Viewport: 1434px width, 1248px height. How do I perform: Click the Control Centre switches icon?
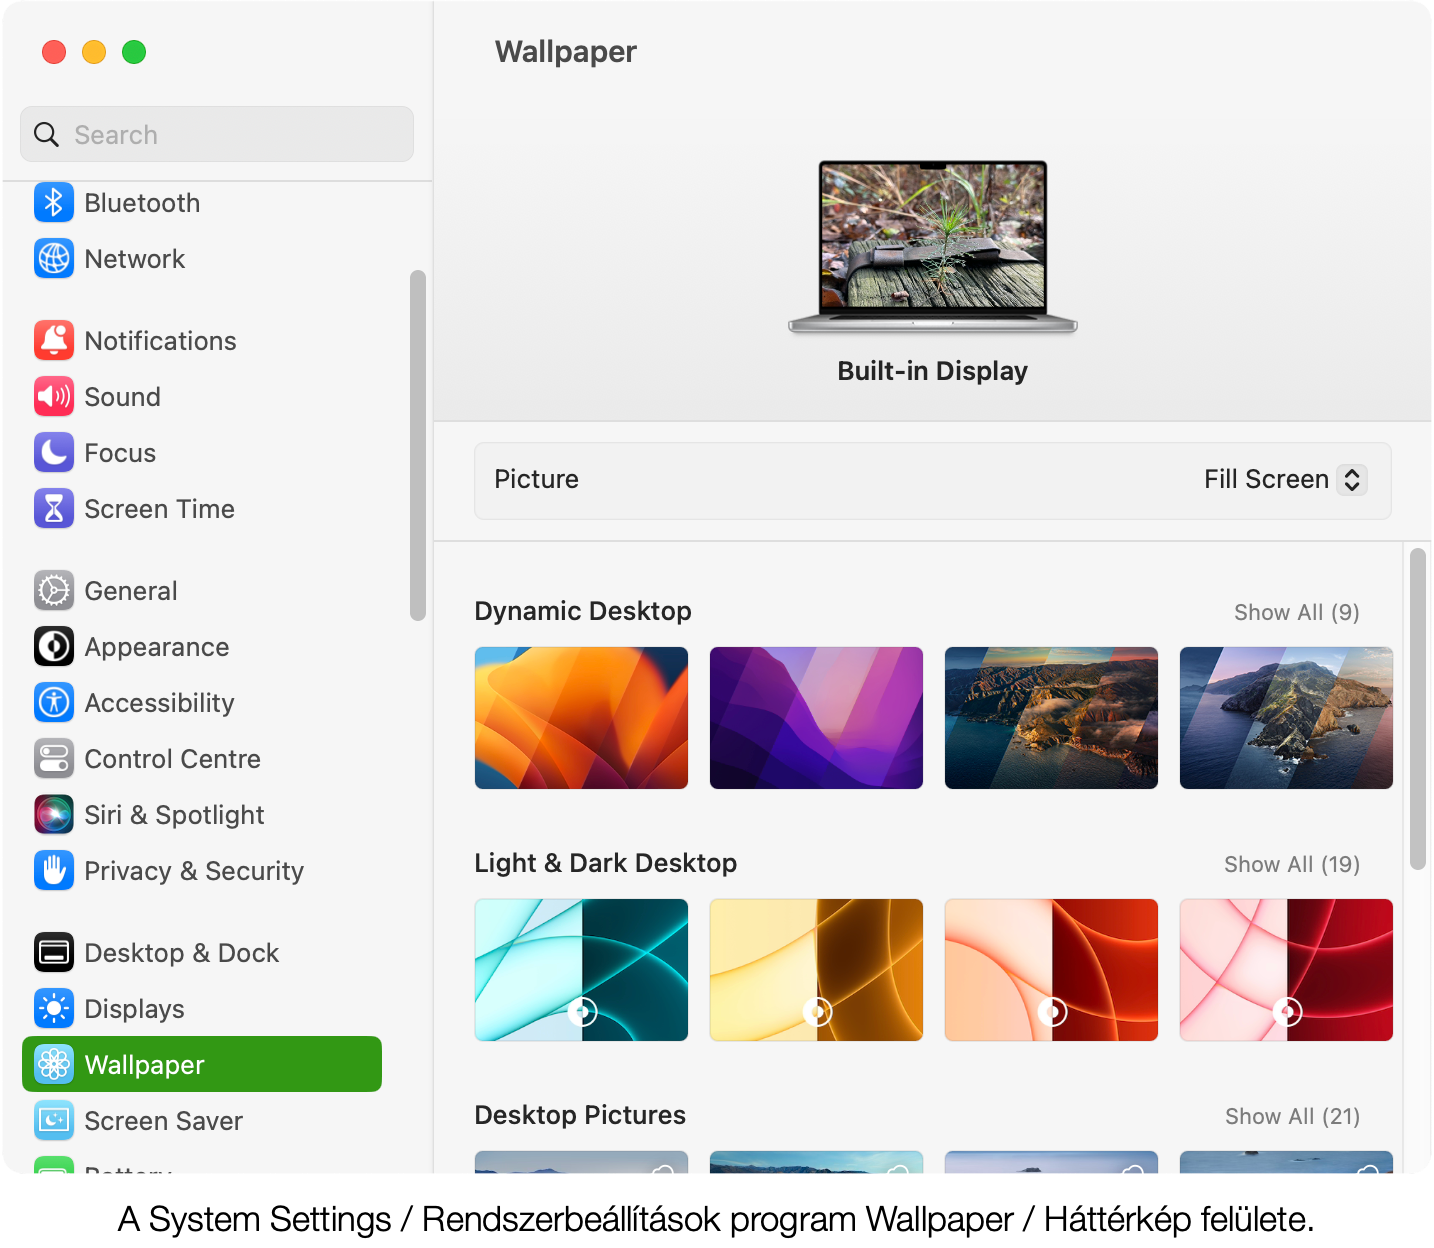pyautogui.click(x=54, y=758)
